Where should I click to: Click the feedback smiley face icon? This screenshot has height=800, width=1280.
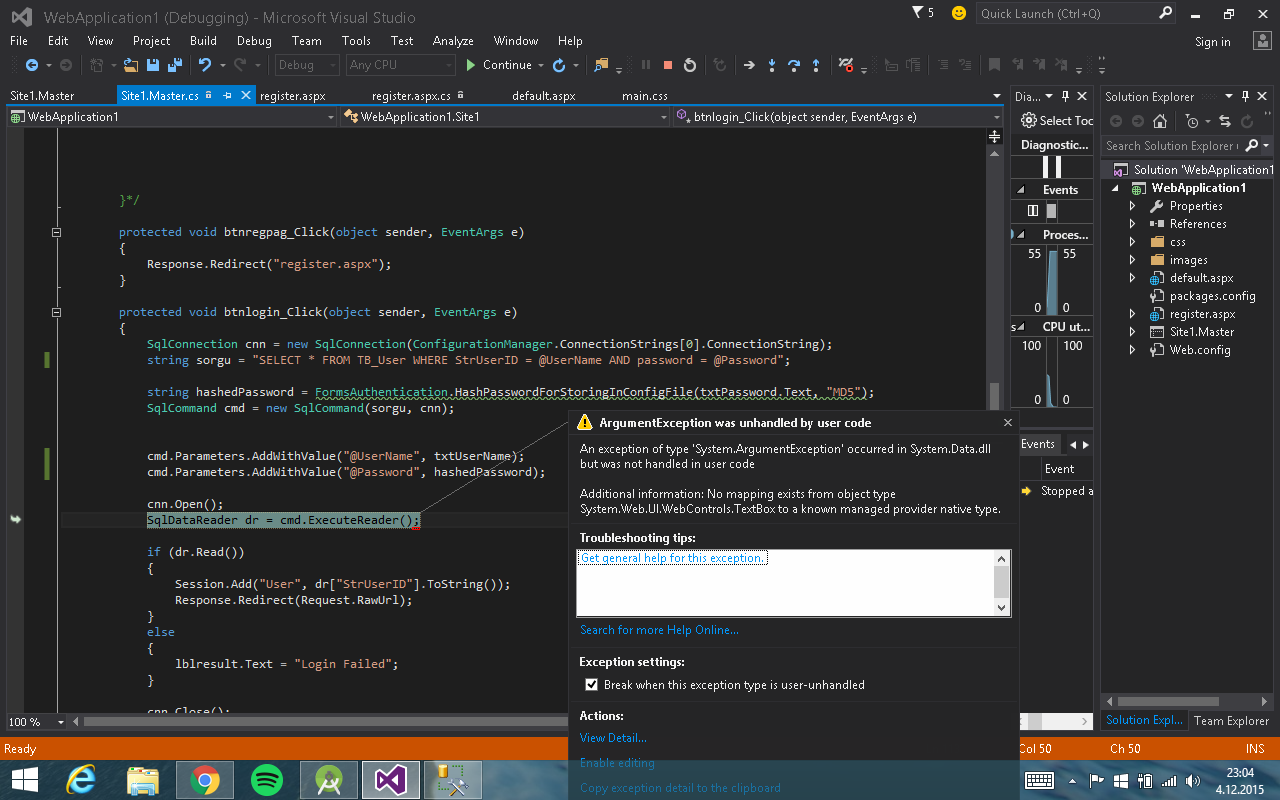coord(959,13)
